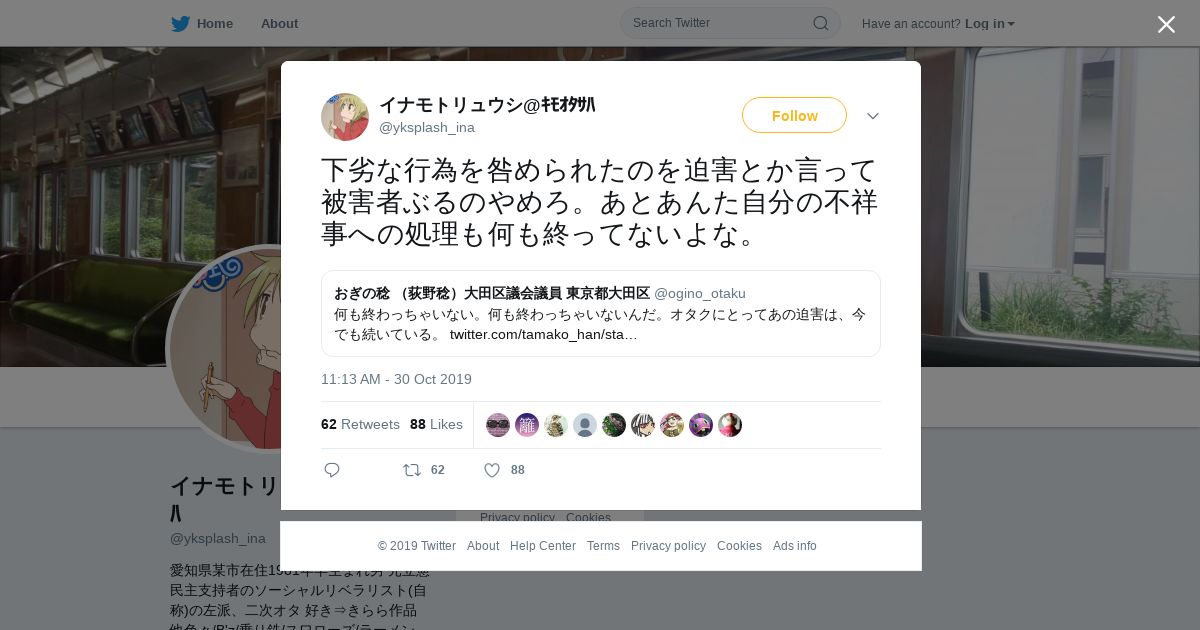The height and width of the screenshot is (630, 1200).
Task: Click the reply speech bubble icon
Action: pos(332,470)
